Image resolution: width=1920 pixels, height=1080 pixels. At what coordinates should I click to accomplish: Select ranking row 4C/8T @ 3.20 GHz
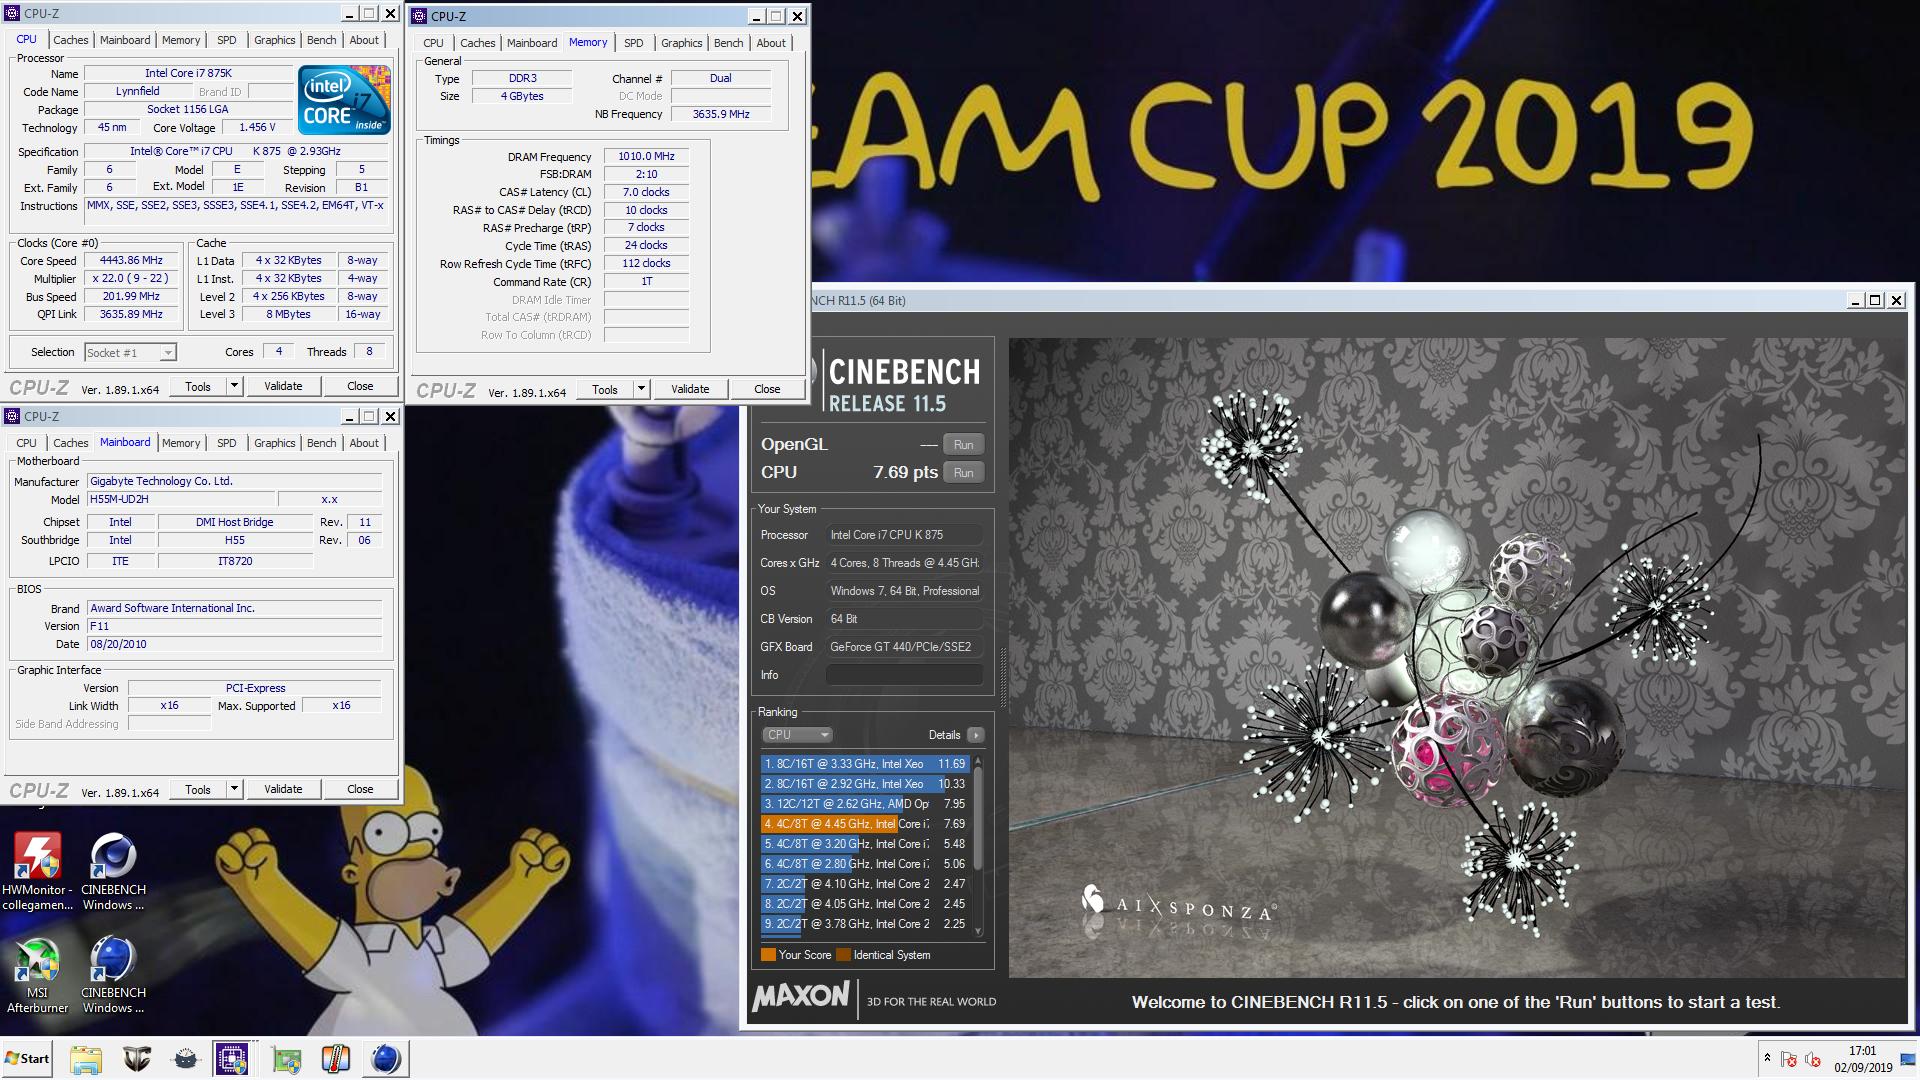[x=864, y=844]
